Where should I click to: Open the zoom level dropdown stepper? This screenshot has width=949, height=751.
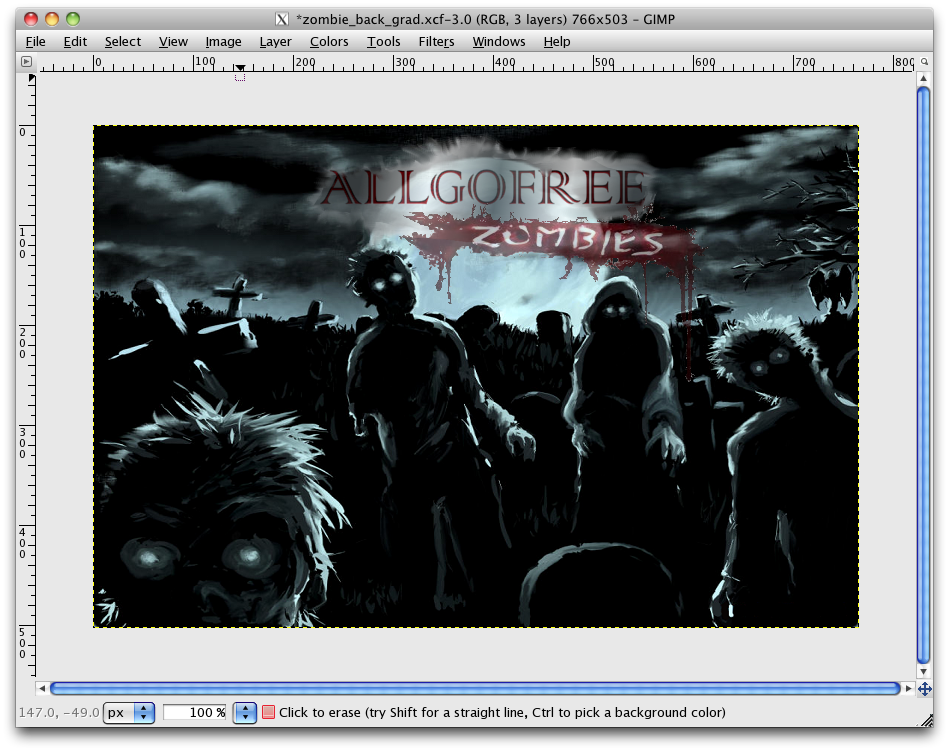click(245, 713)
